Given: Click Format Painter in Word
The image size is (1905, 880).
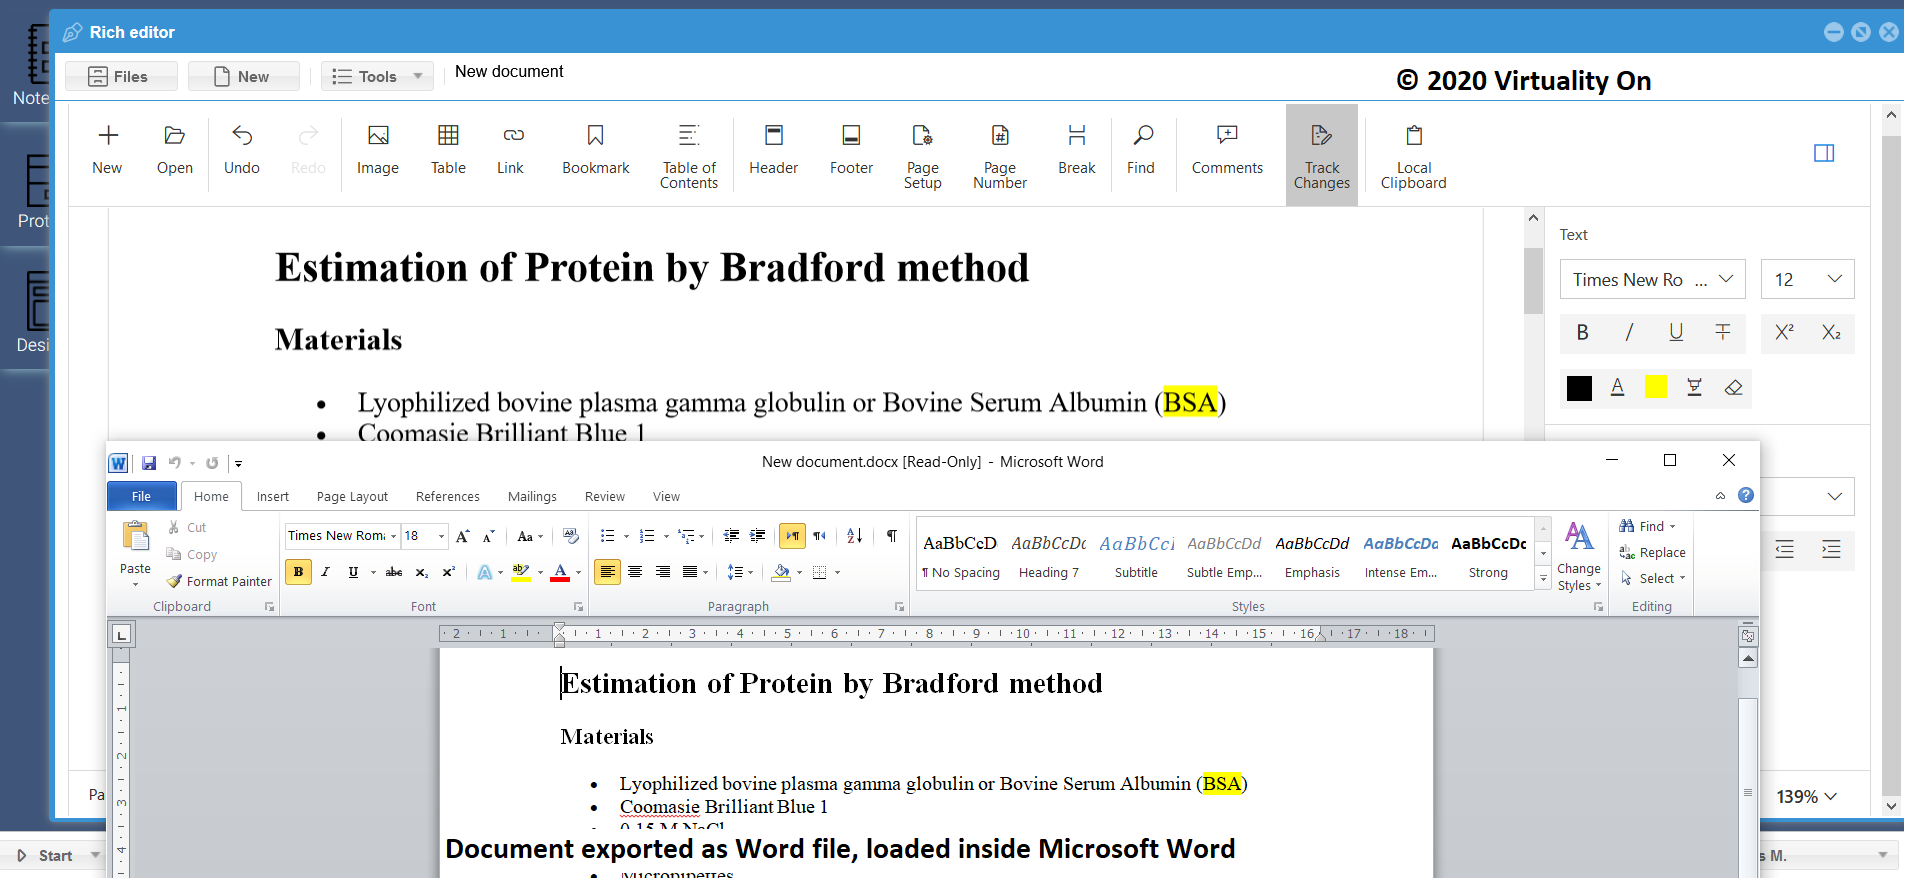Looking at the screenshot, I should coord(220,581).
